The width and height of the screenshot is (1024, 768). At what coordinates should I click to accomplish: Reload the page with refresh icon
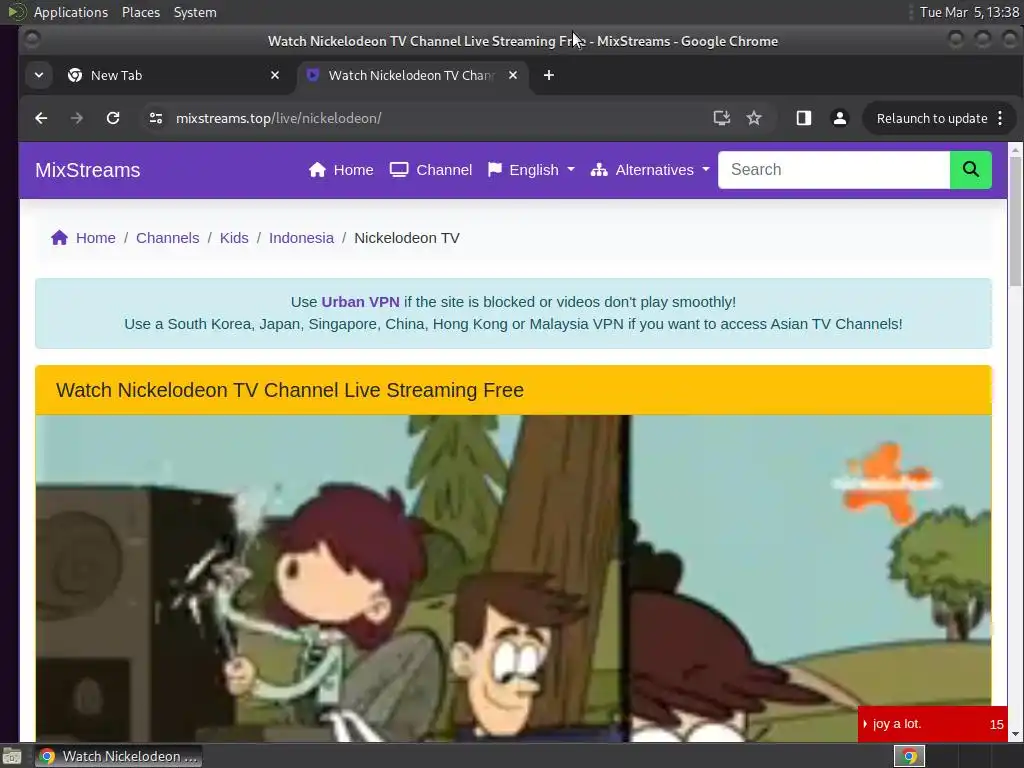tap(113, 118)
